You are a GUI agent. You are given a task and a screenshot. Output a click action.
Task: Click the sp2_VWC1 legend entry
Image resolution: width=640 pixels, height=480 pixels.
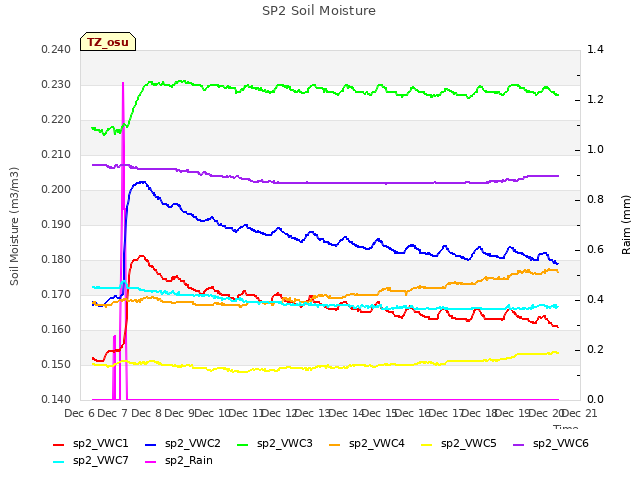91,444
